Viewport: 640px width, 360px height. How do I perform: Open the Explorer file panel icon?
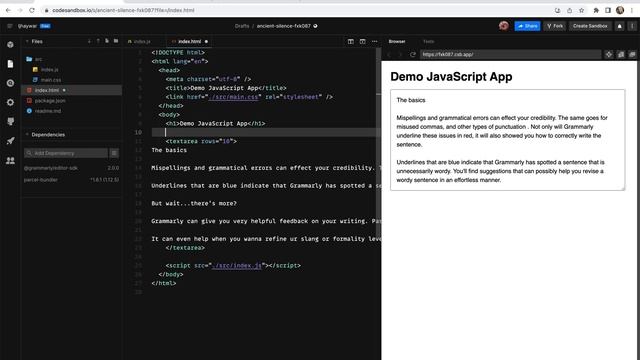pos(10,64)
